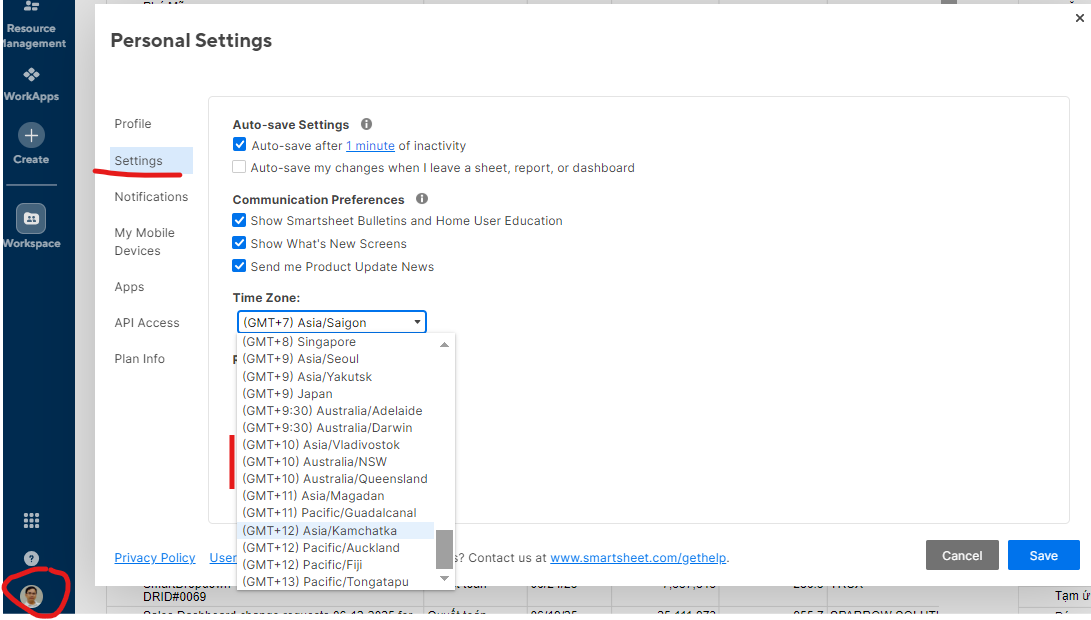Choose (GMT+9:30) Australia/Adelaide
This screenshot has height=620, width=1091.
tap(336, 411)
